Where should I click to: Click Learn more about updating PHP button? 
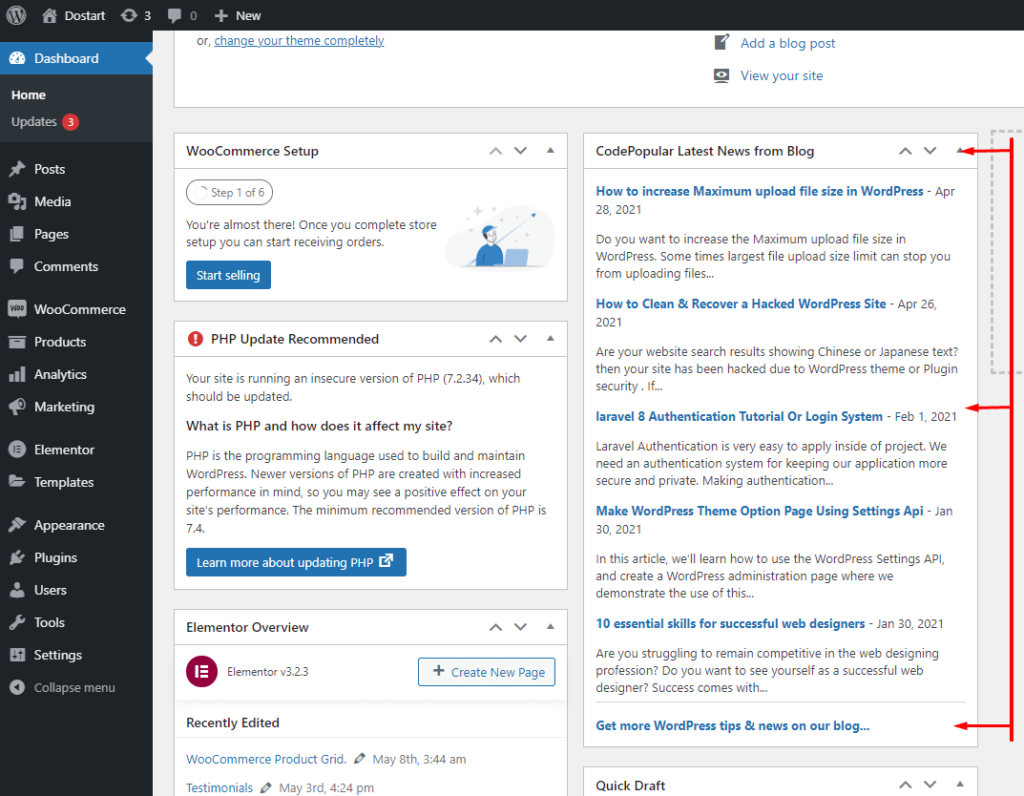(x=296, y=562)
